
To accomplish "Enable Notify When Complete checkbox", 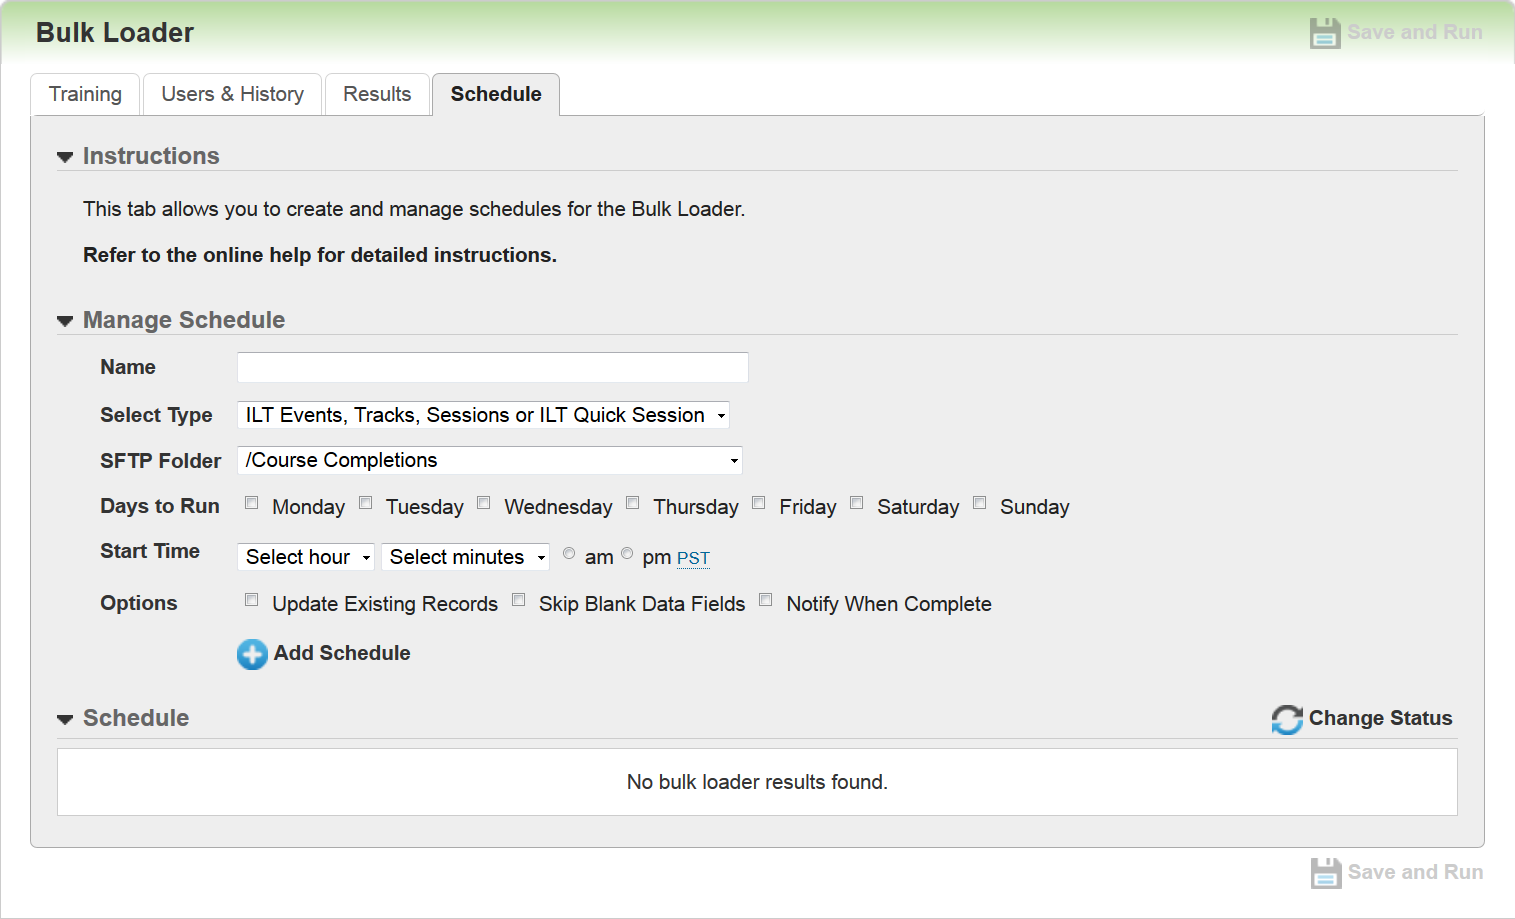I will click(x=766, y=600).
